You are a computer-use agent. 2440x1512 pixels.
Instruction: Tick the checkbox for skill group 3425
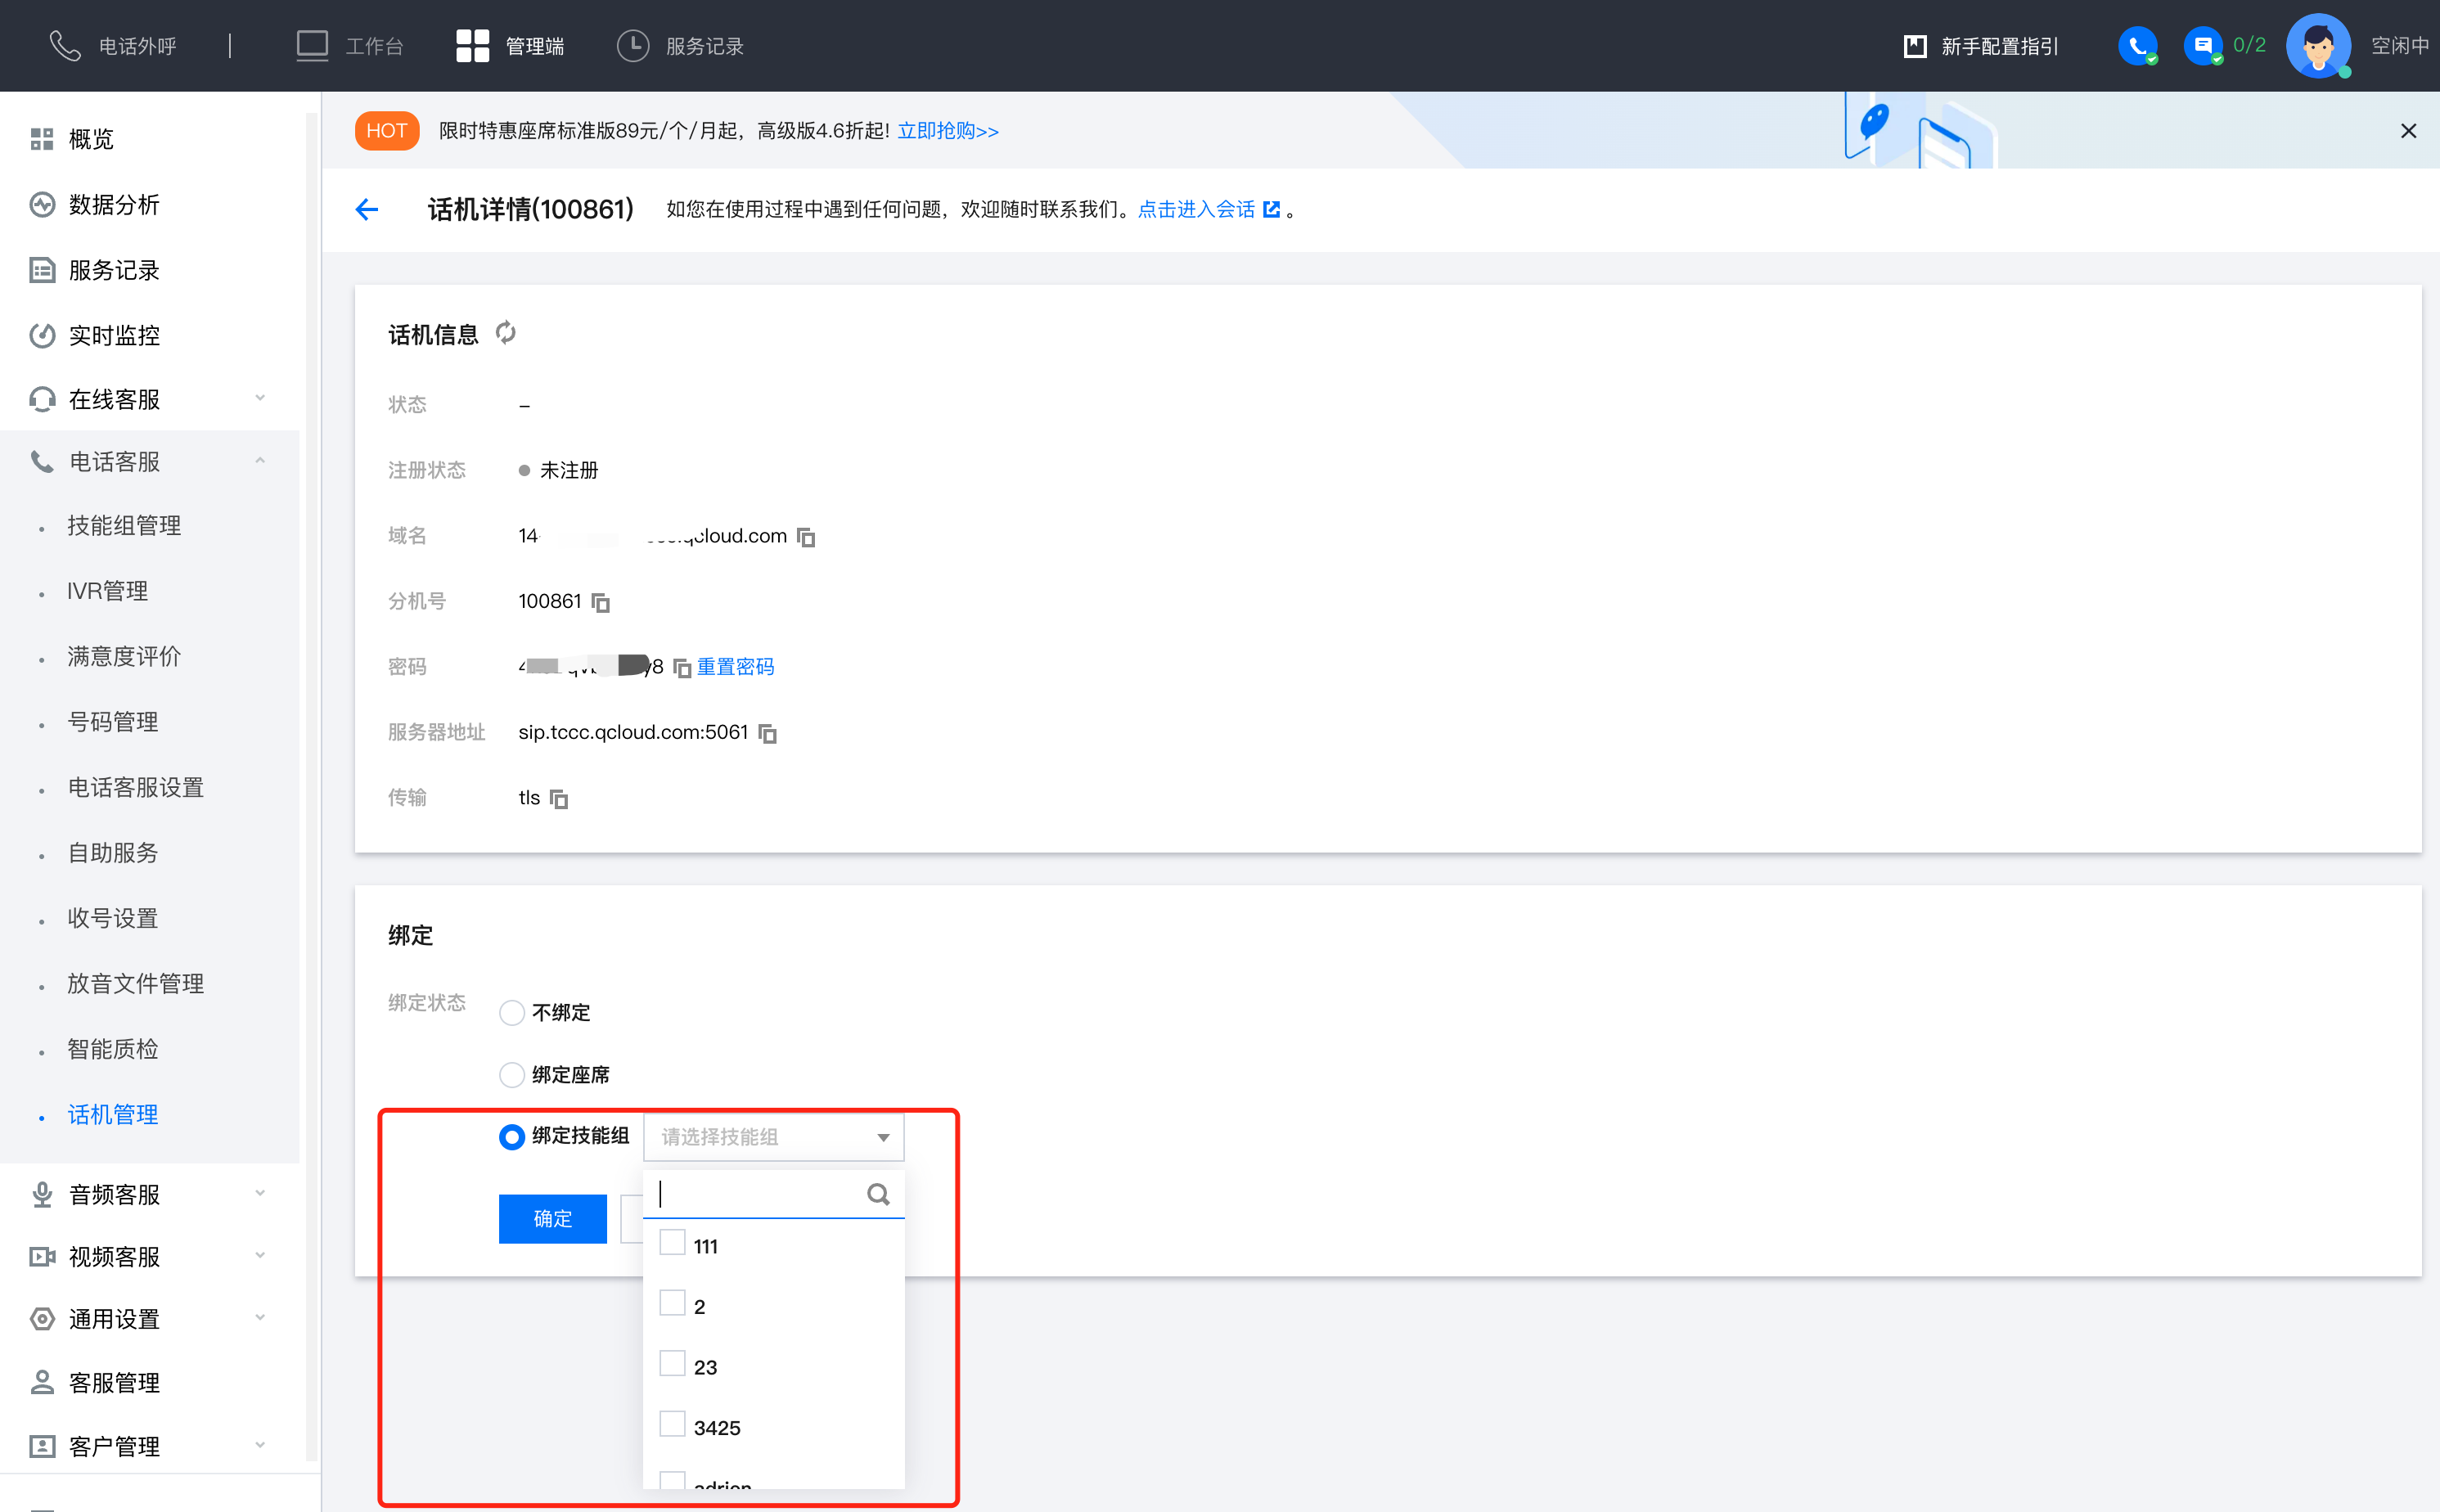[673, 1425]
